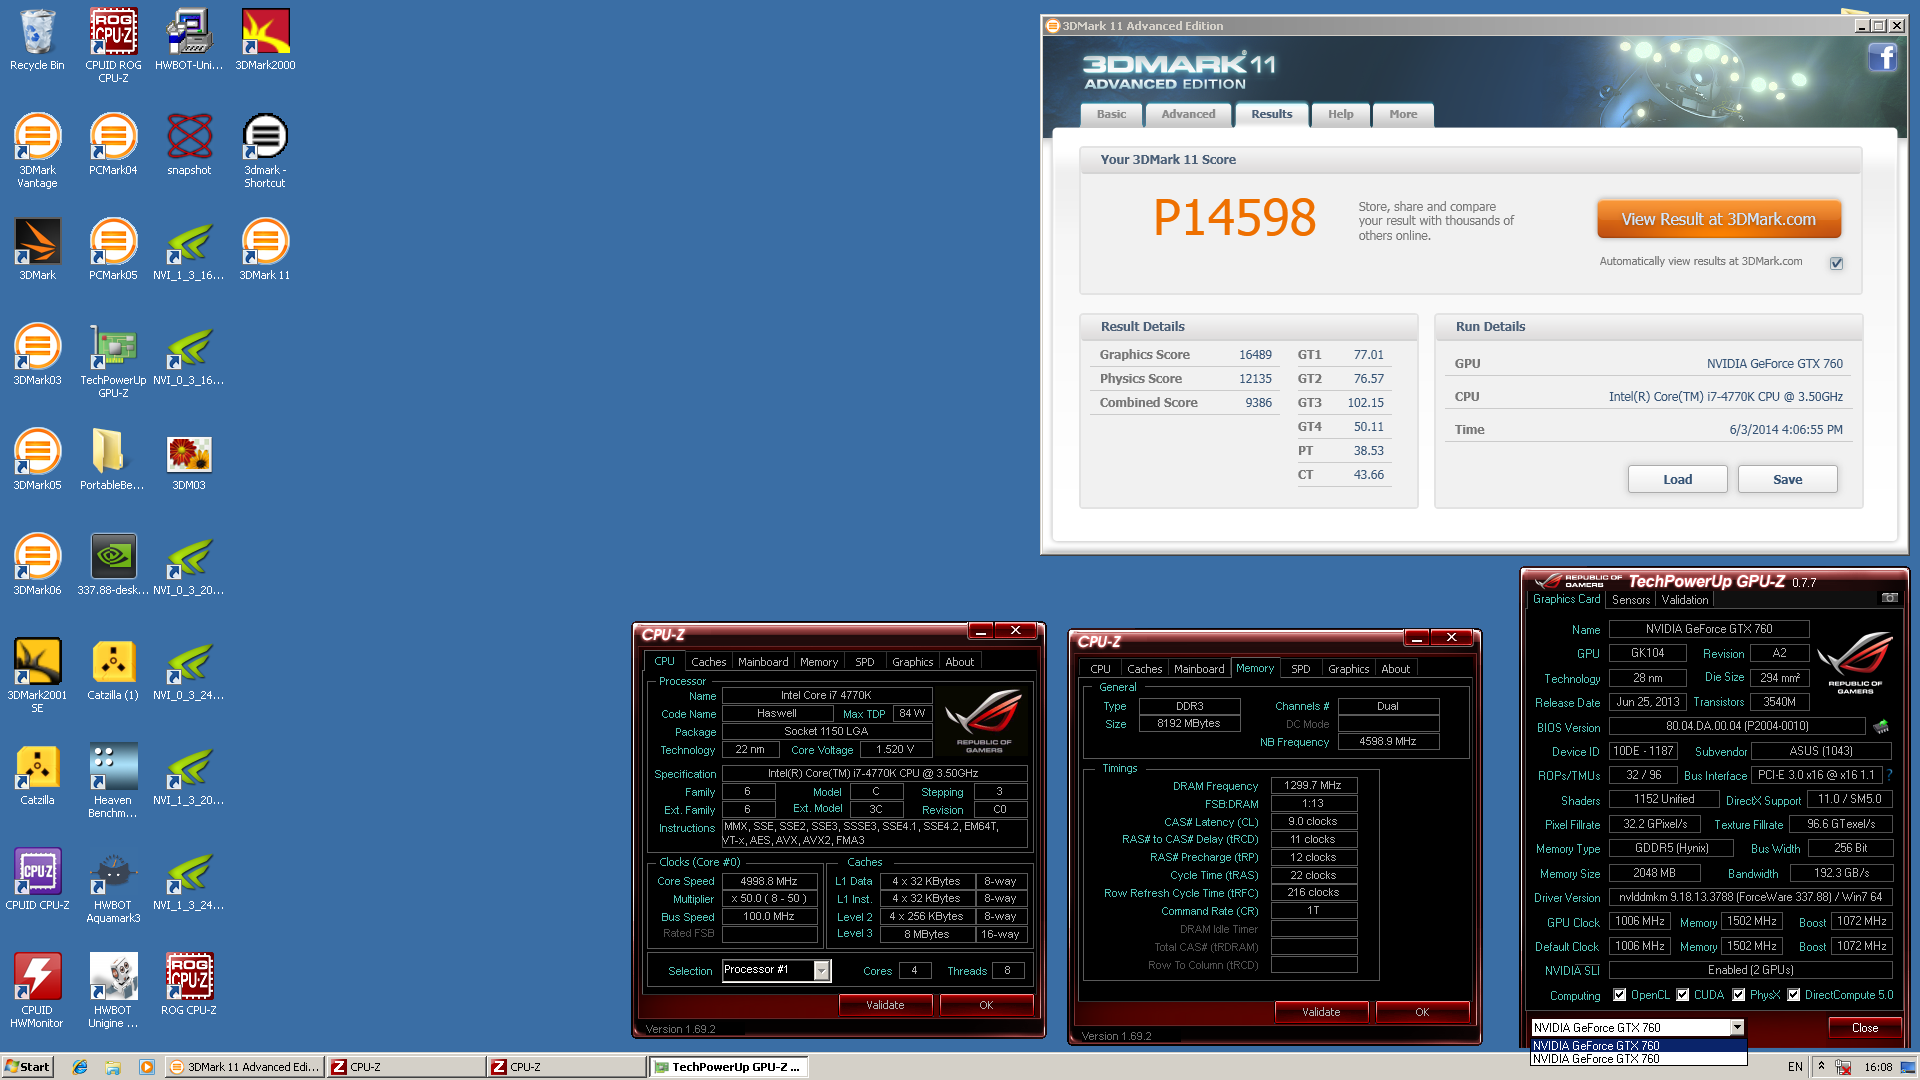Image resolution: width=1920 pixels, height=1080 pixels.
Task: Open Mainboard tab in left CPU-Z window
Action: coord(763,662)
